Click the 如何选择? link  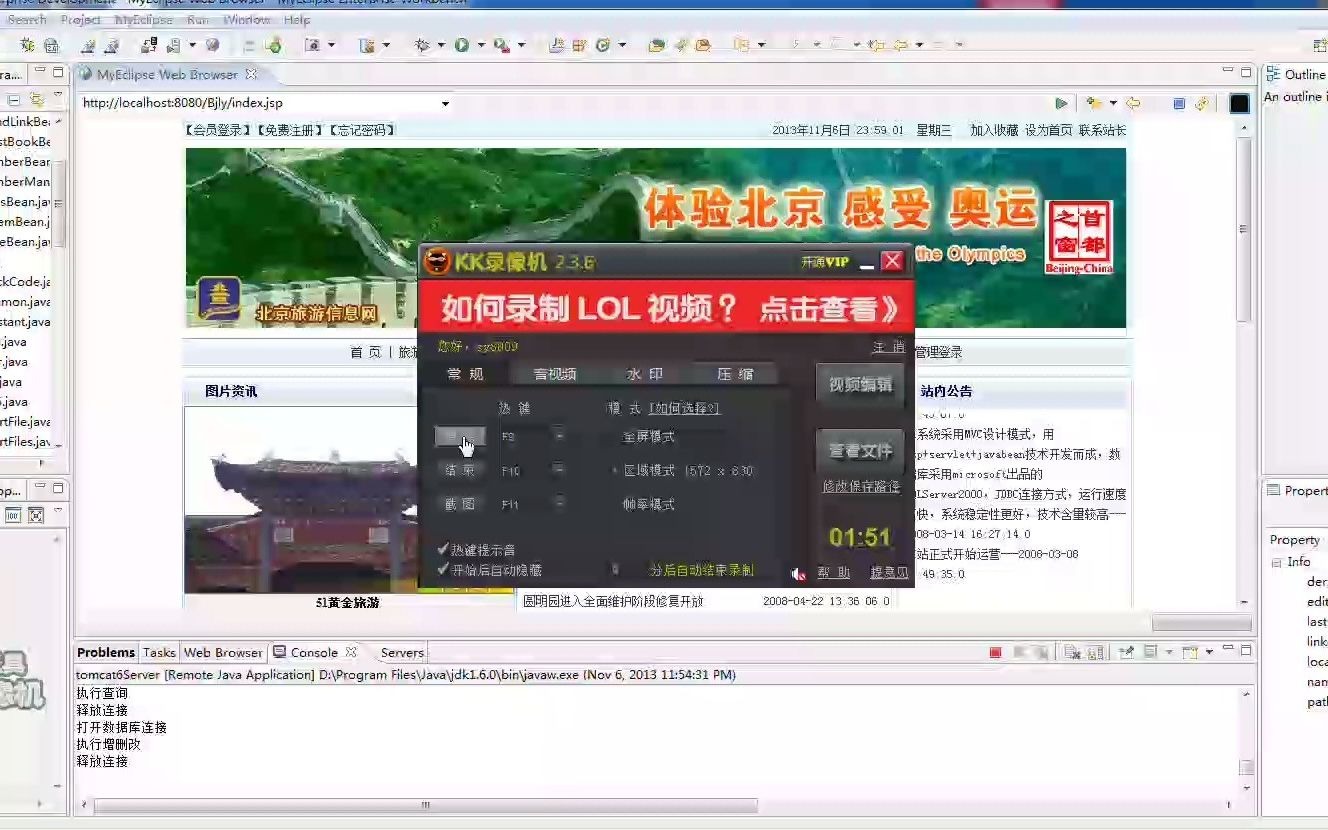(x=684, y=408)
